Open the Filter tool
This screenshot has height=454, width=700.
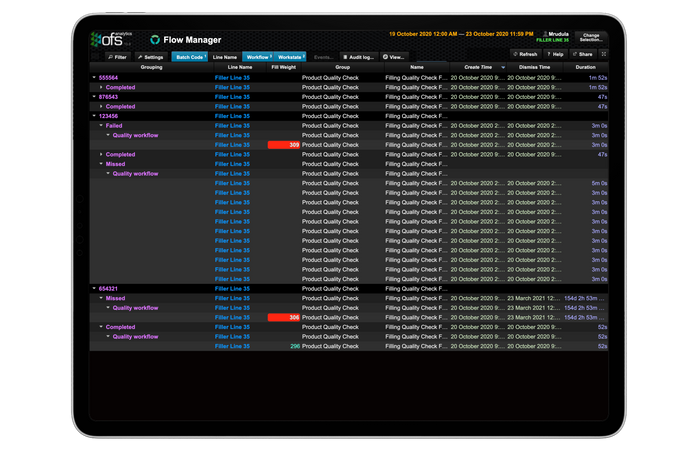[x=115, y=57]
